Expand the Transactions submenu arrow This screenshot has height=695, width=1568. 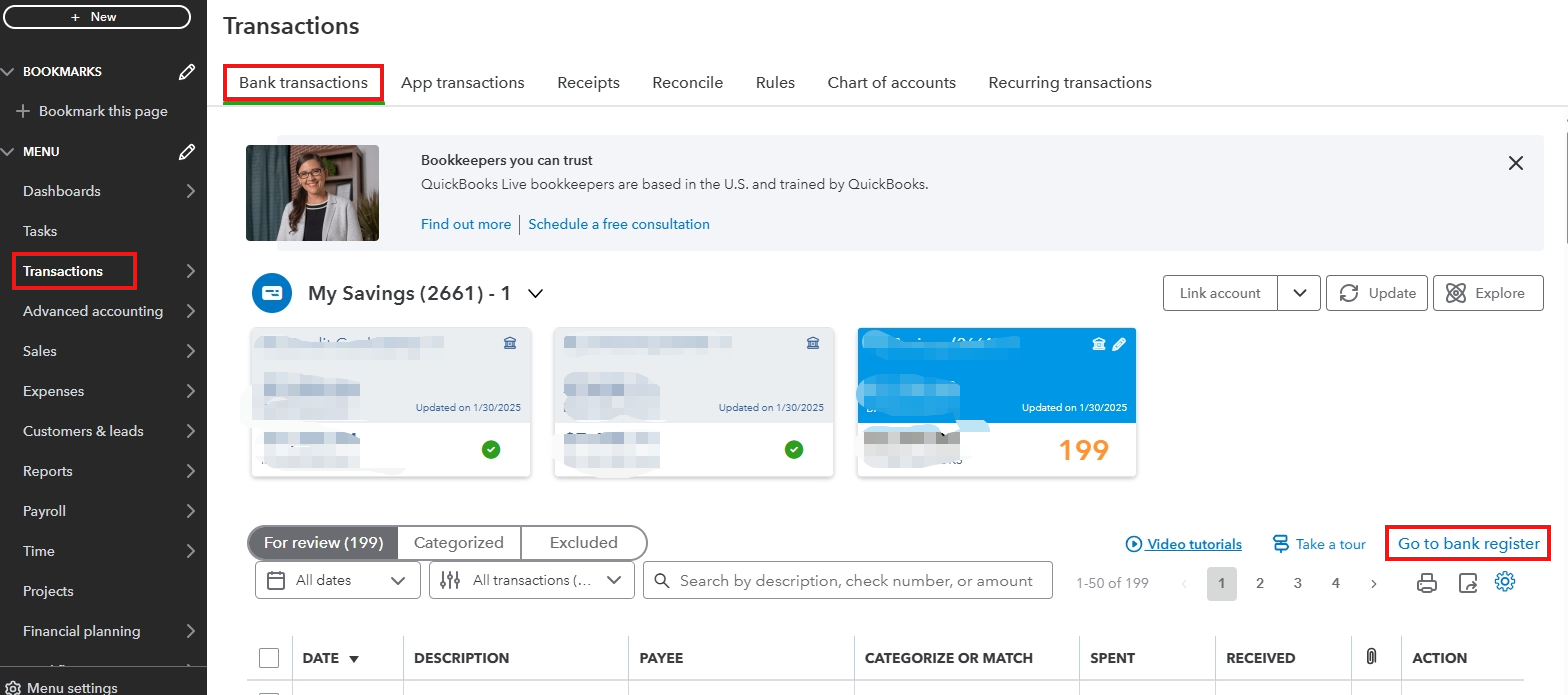click(x=190, y=271)
